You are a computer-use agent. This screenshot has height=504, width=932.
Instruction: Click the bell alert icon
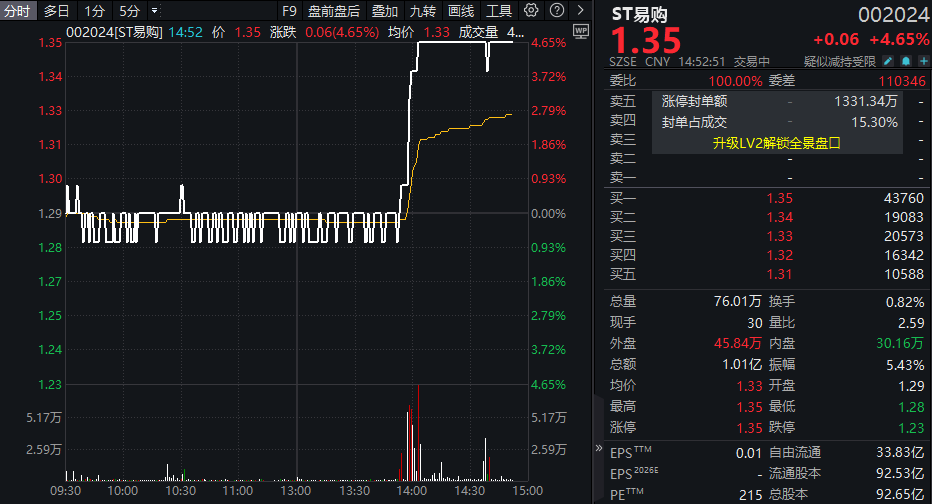point(904,61)
